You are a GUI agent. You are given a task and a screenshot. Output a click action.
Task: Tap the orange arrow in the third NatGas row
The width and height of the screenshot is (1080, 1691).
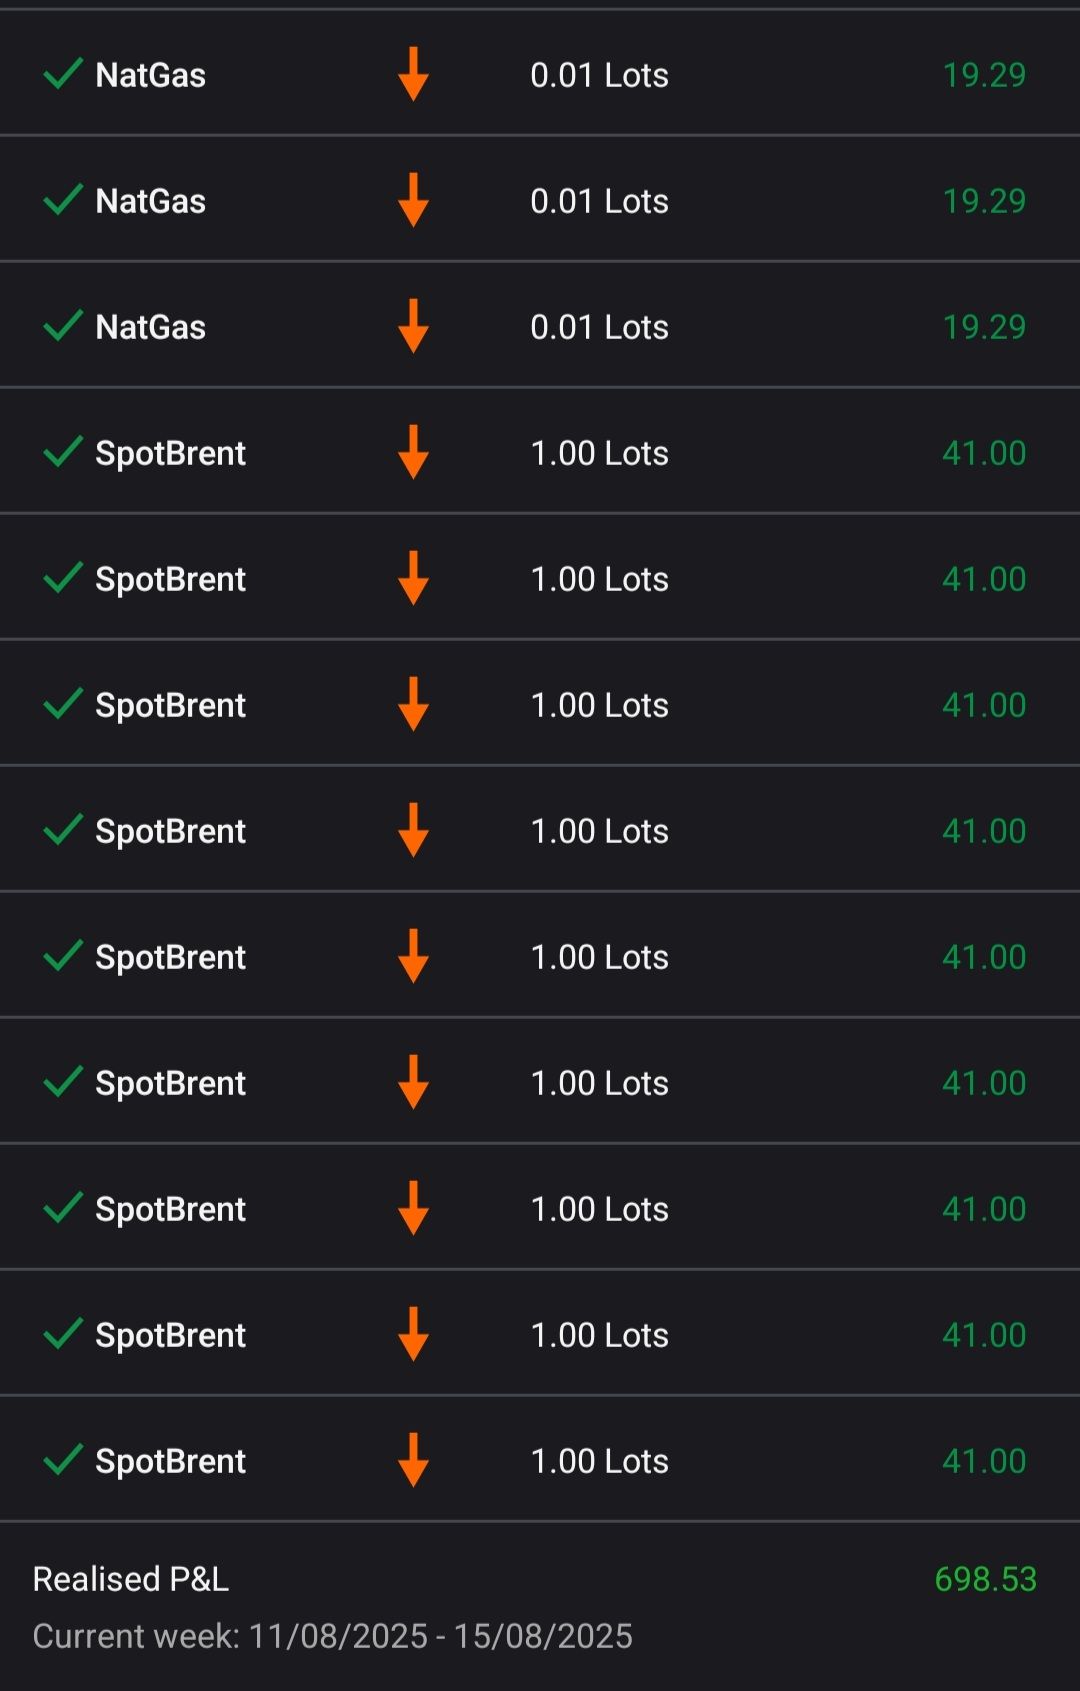(413, 326)
